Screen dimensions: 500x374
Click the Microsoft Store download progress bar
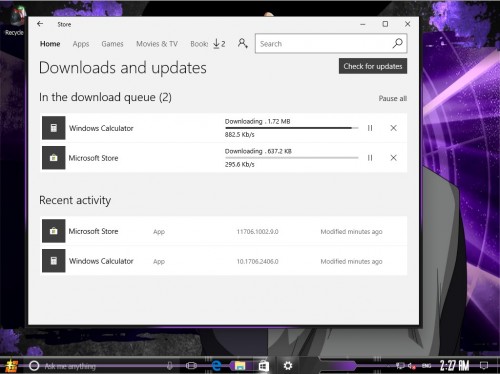[x=292, y=158]
